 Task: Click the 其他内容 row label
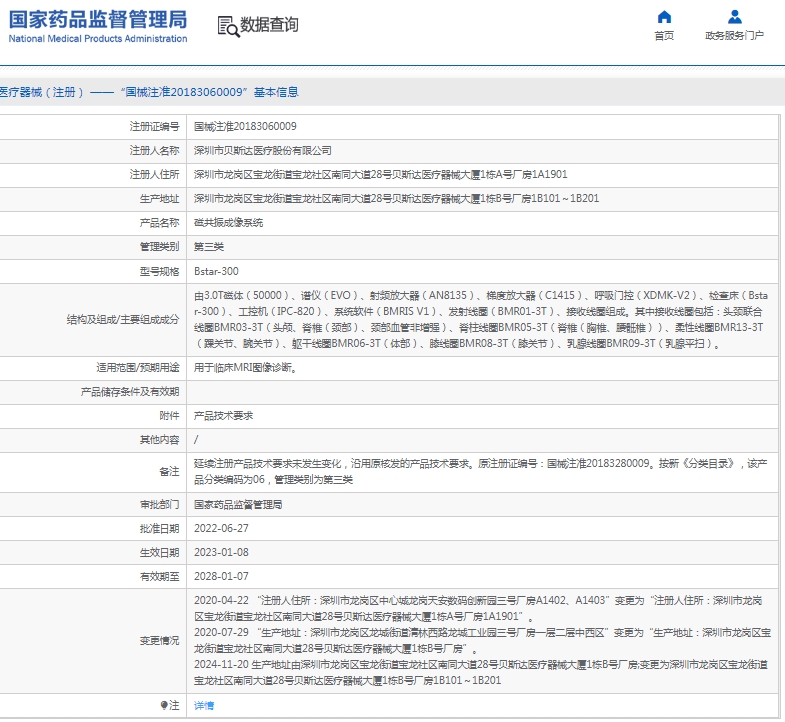(x=159, y=440)
